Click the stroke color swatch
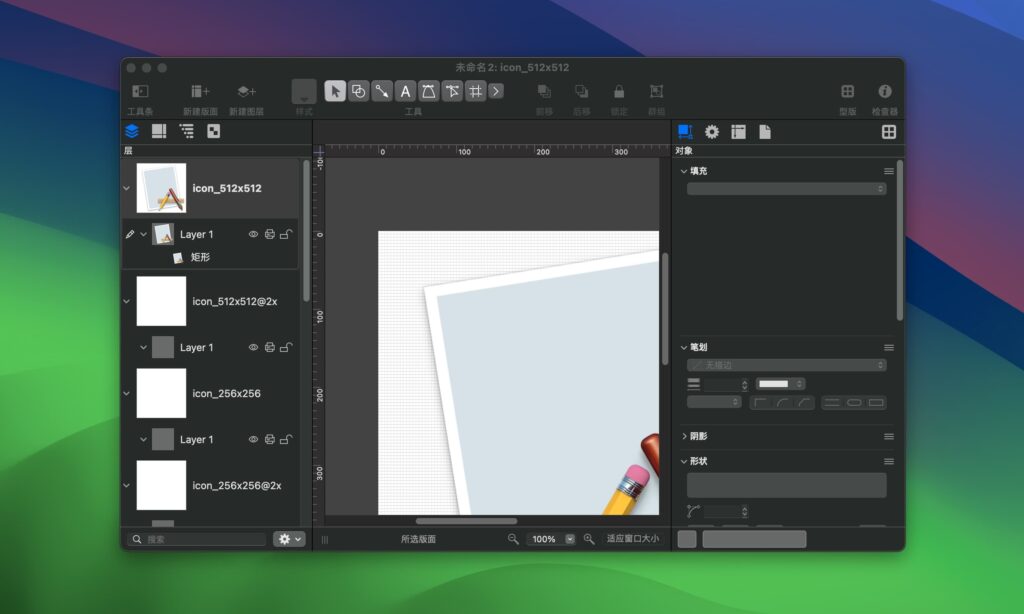 (773, 384)
